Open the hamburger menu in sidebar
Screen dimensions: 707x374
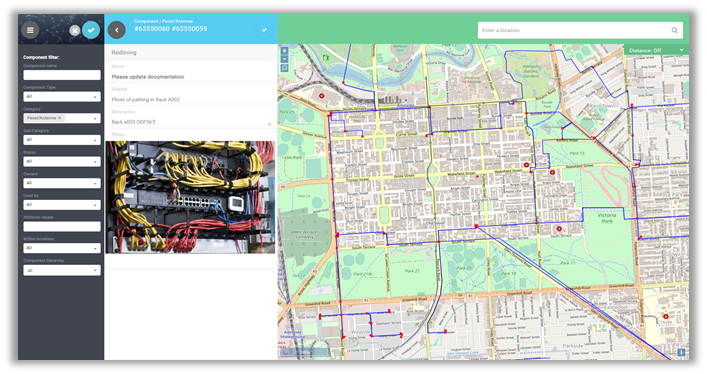pos(30,30)
